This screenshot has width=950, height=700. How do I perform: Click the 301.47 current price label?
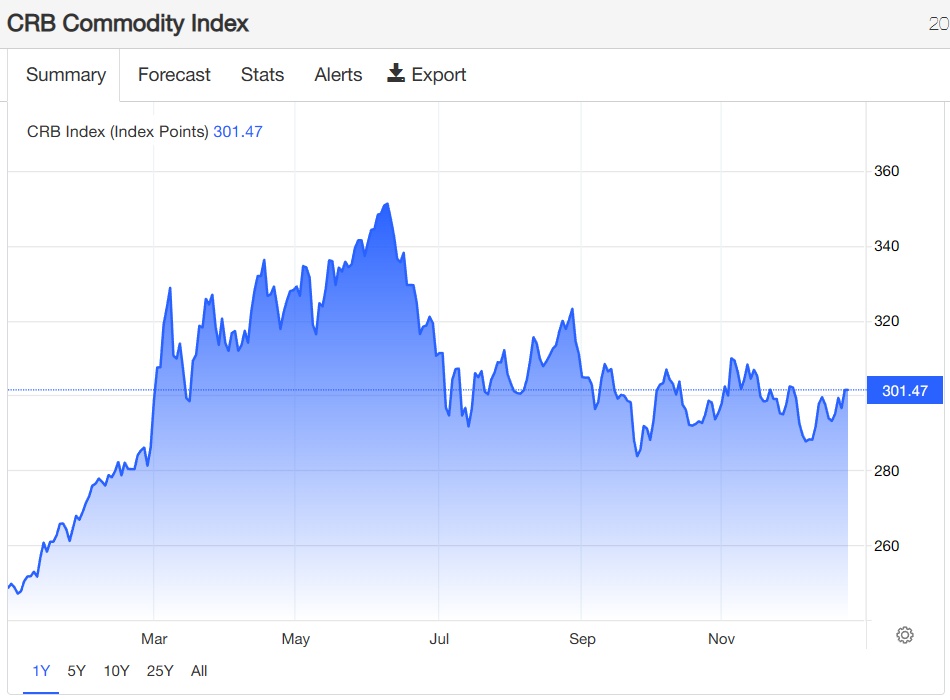906,391
